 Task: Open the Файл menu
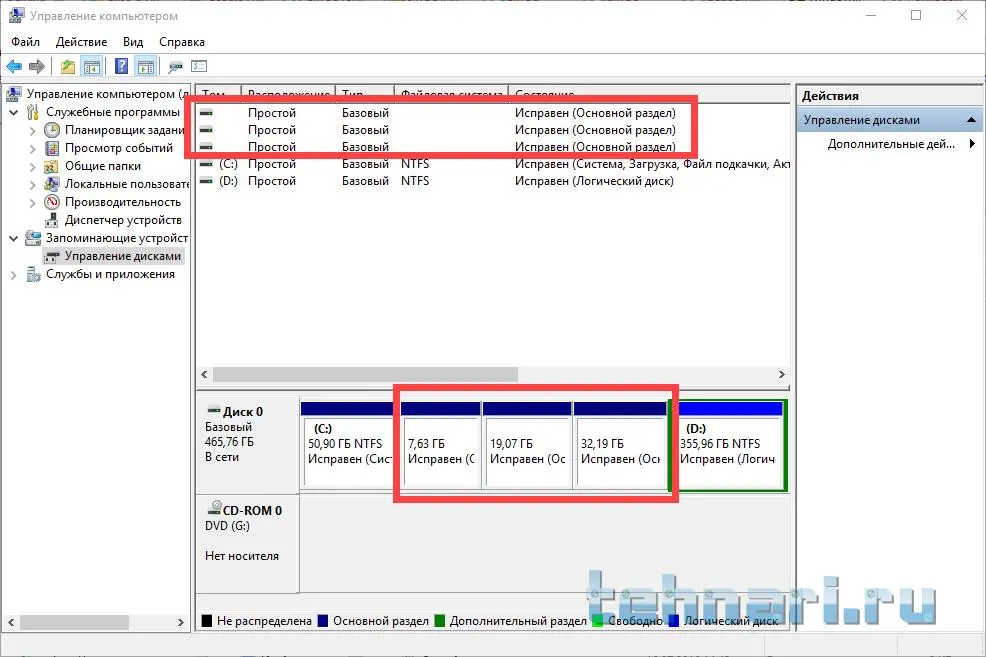coord(25,41)
